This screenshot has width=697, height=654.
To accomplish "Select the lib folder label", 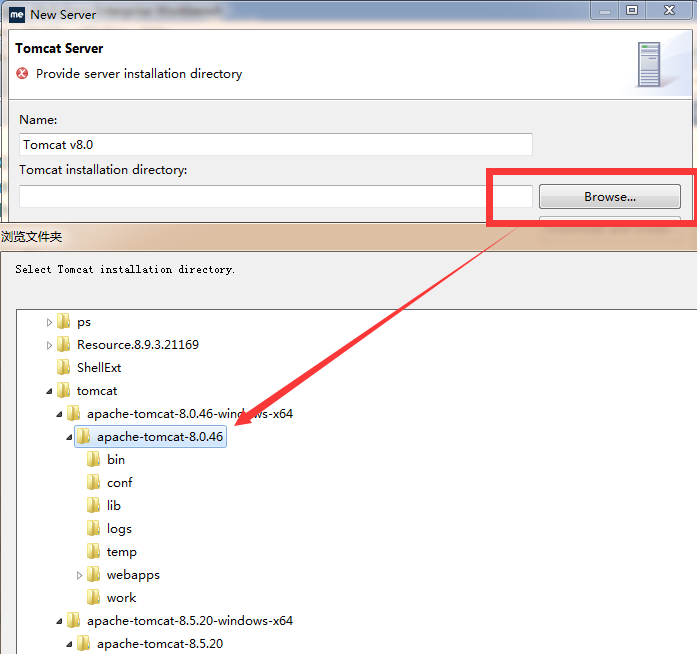I will (114, 506).
